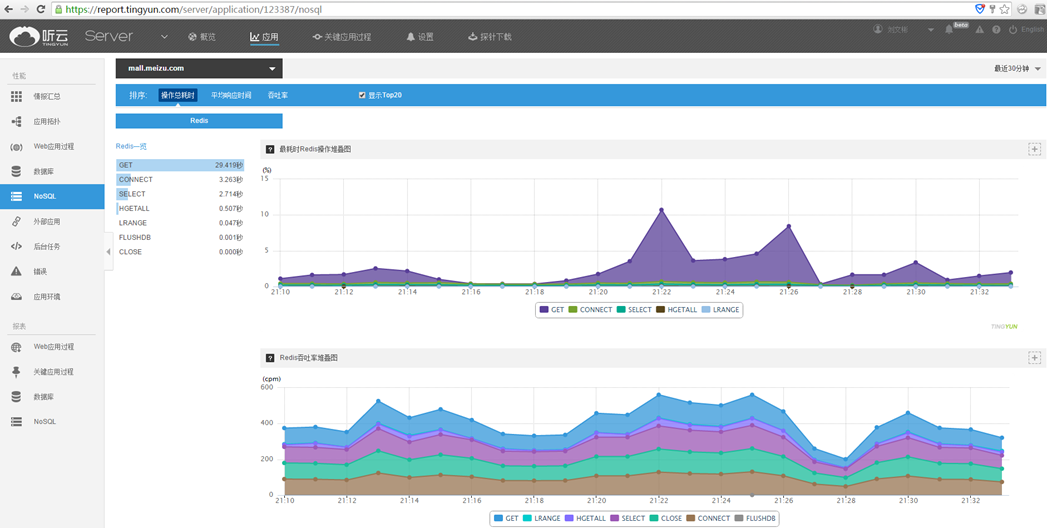Click the Redis button
The image size is (1047, 528).
pyautogui.click(x=199, y=120)
